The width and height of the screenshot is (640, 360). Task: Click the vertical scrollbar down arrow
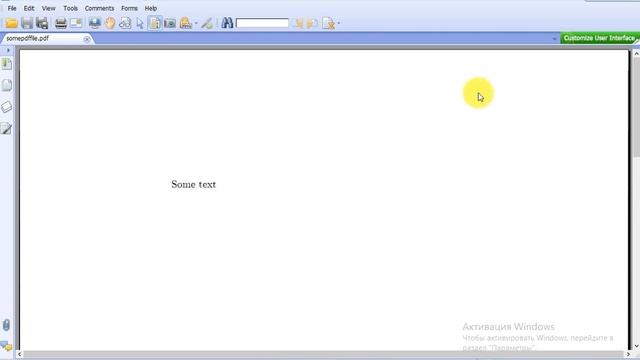pos(636,346)
